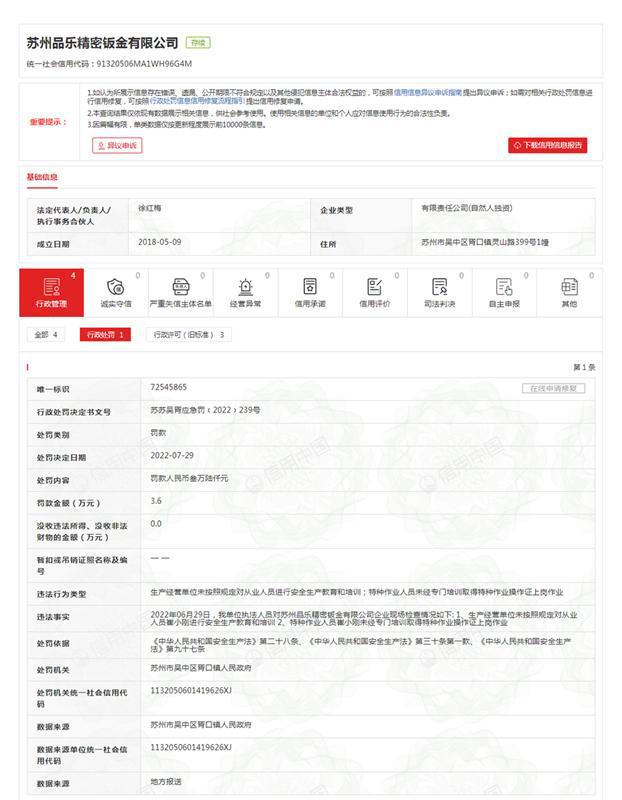Select the 没收 amount value 0.0
The image size is (622, 800).
click(156, 523)
